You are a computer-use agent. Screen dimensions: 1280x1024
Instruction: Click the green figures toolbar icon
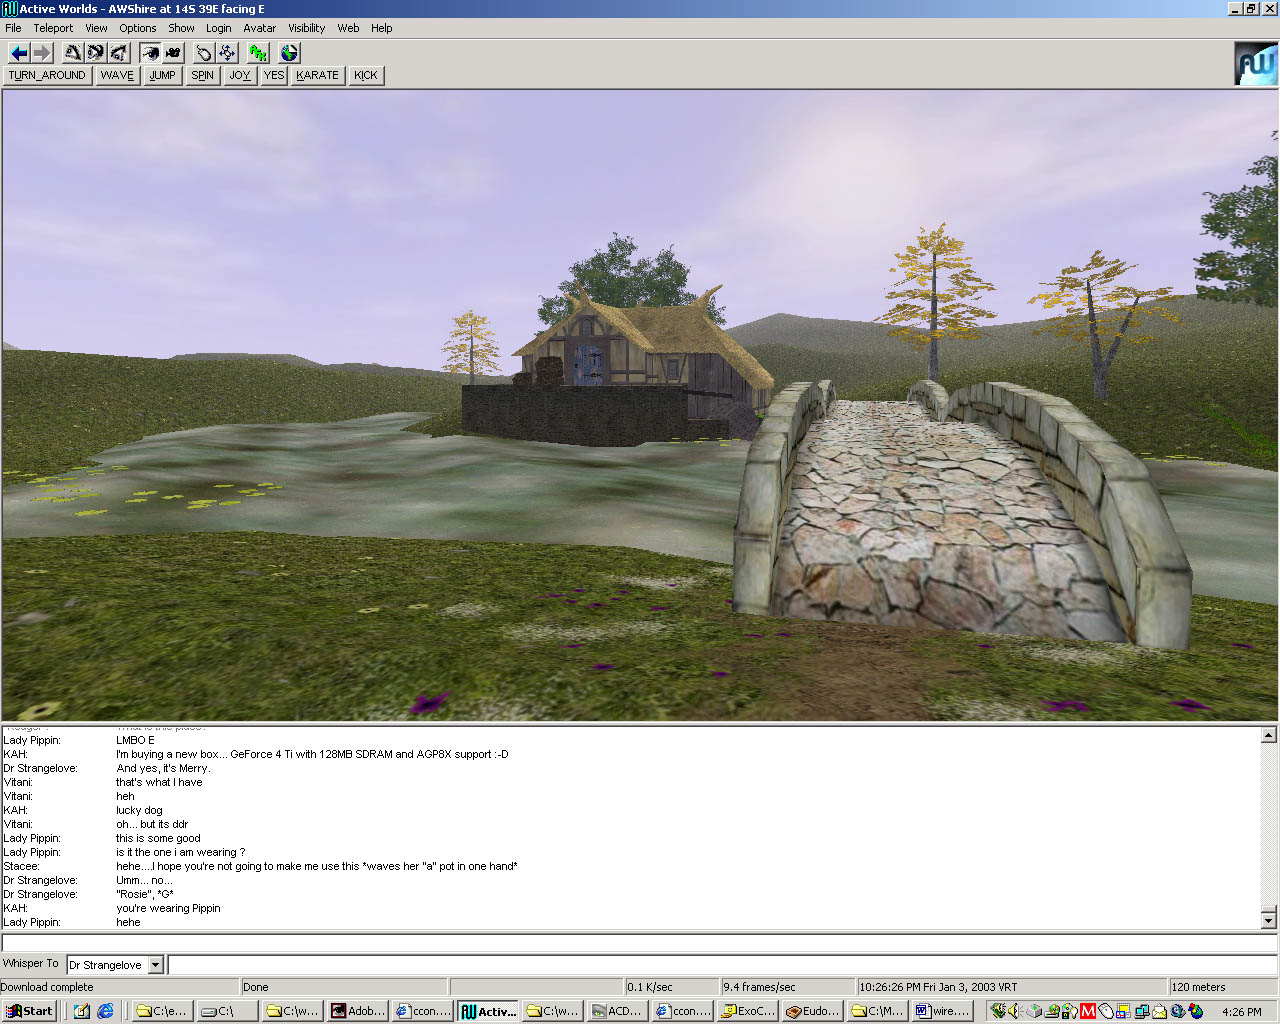tap(258, 53)
